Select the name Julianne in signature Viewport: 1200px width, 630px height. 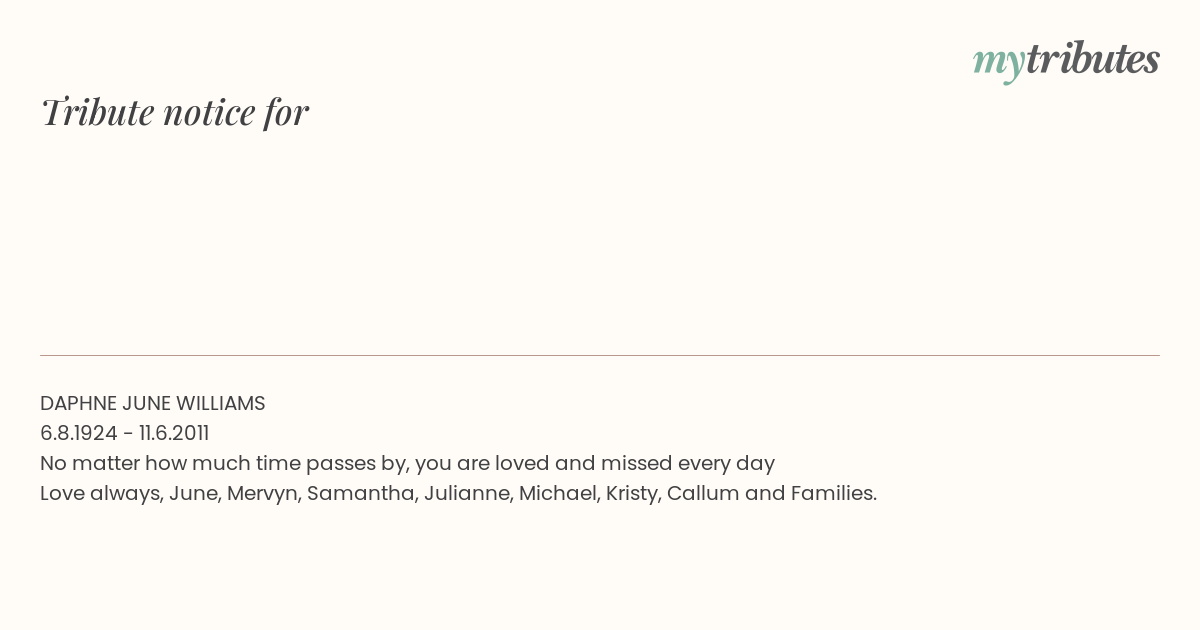tap(466, 493)
